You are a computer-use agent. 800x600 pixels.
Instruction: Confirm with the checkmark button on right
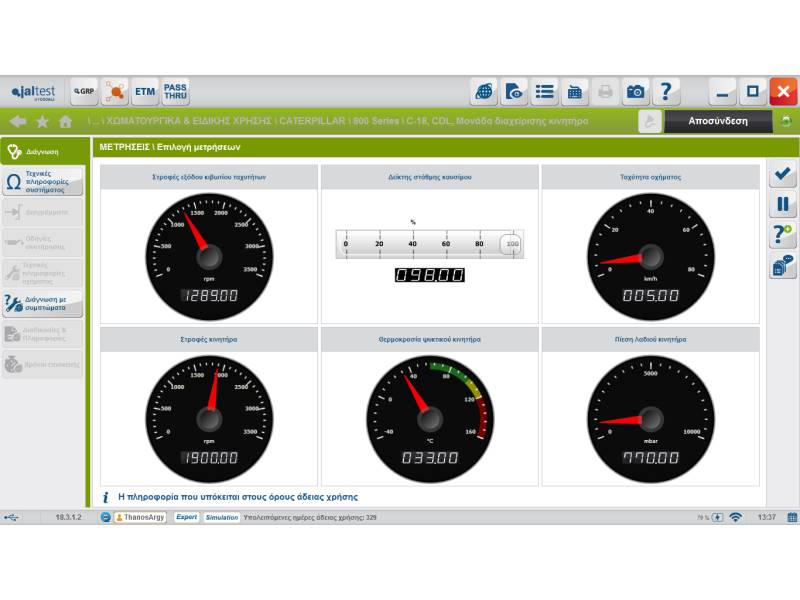(x=782, y=174)
